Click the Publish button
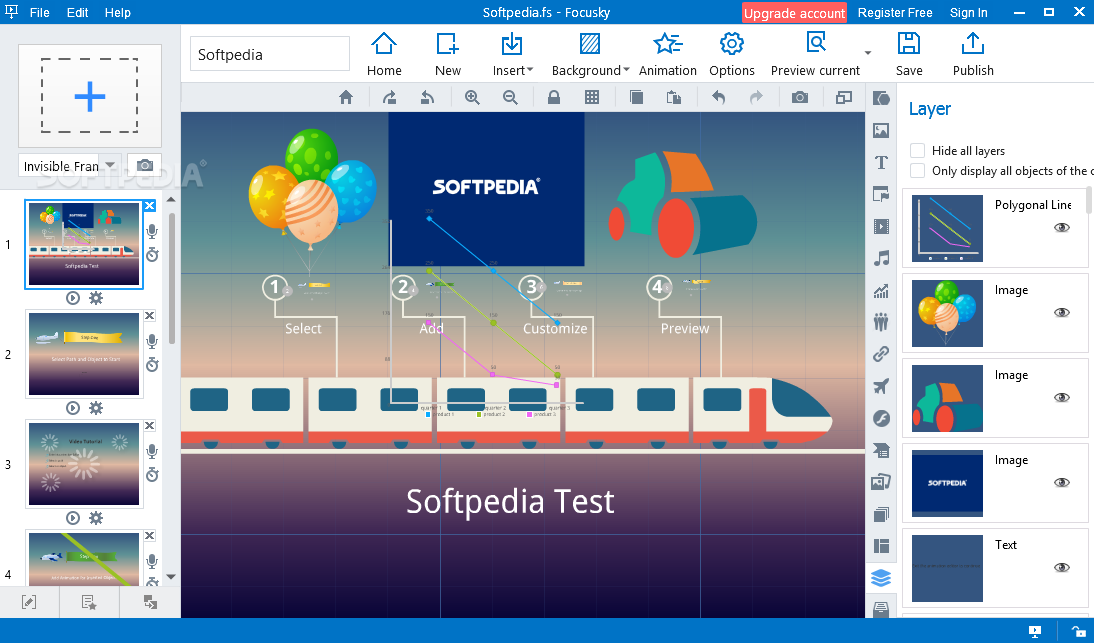 click(973, 55)
